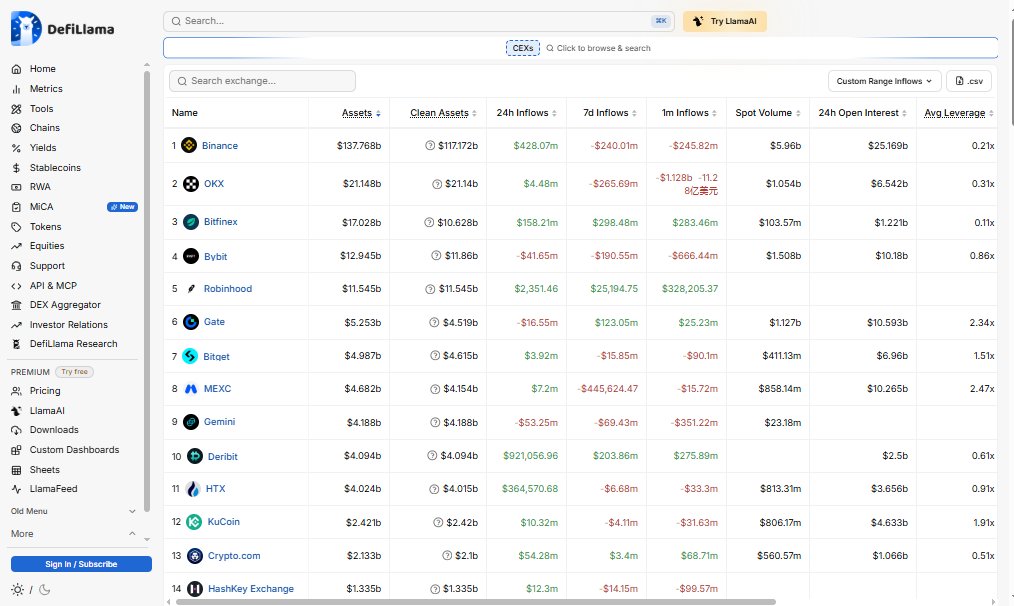This screenshot has height=606, width=1014.
Task: Open Home from the sidebar
Action: click(x=42, y=69)
